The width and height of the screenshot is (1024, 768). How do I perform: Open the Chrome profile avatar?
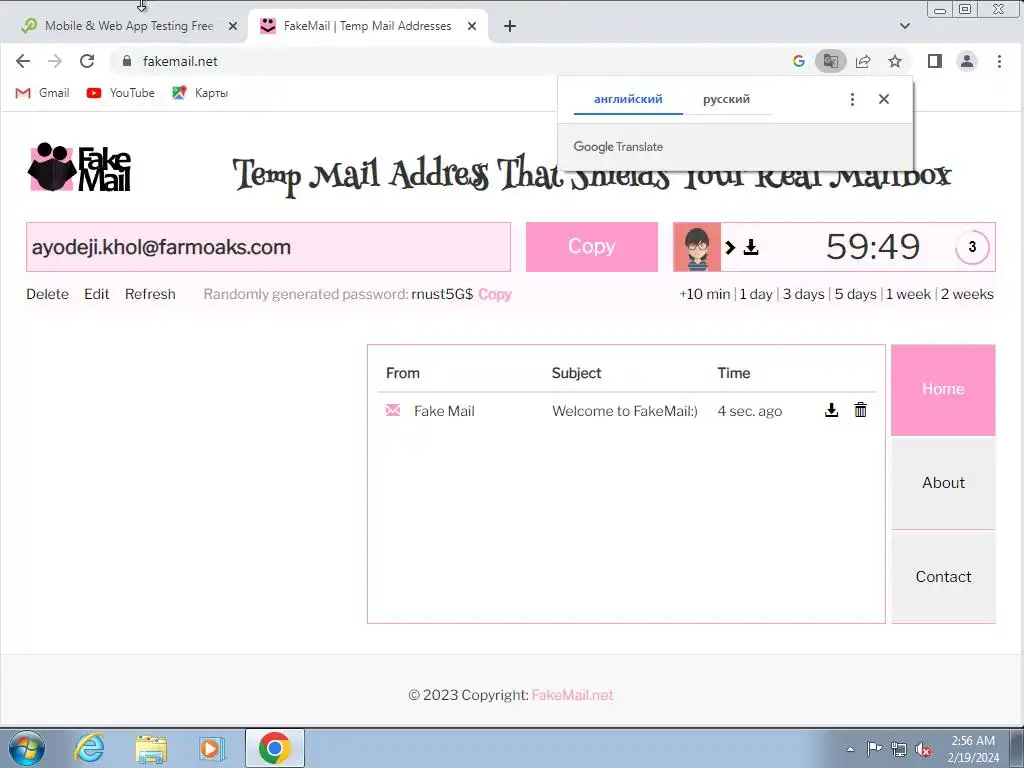[967, 61]
